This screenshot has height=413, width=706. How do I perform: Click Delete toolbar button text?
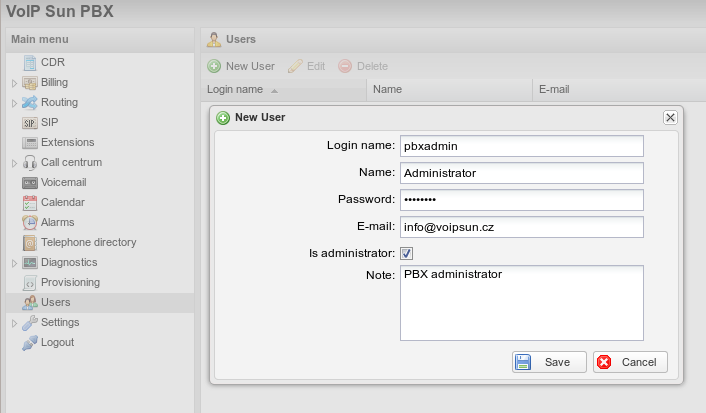[x=372, y=66]
